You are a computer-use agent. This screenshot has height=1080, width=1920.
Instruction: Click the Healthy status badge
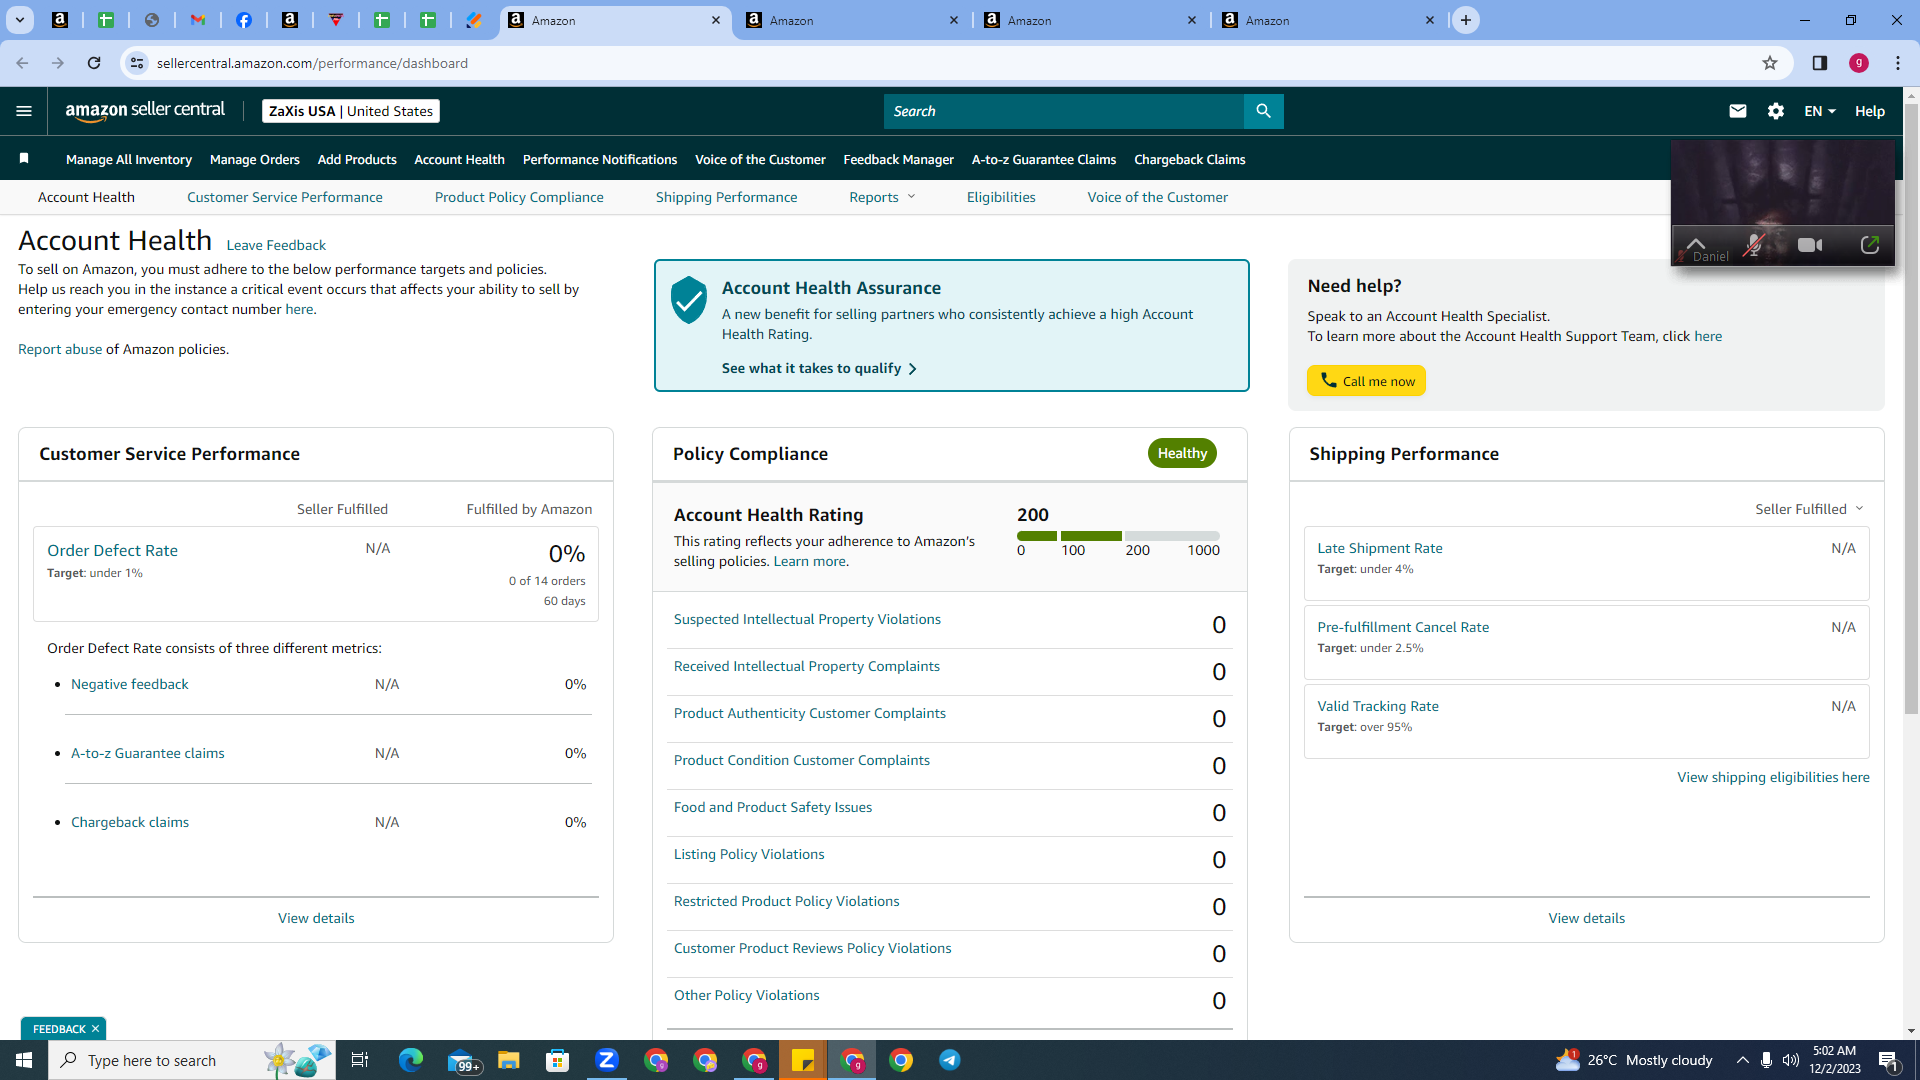(1182, 453)
